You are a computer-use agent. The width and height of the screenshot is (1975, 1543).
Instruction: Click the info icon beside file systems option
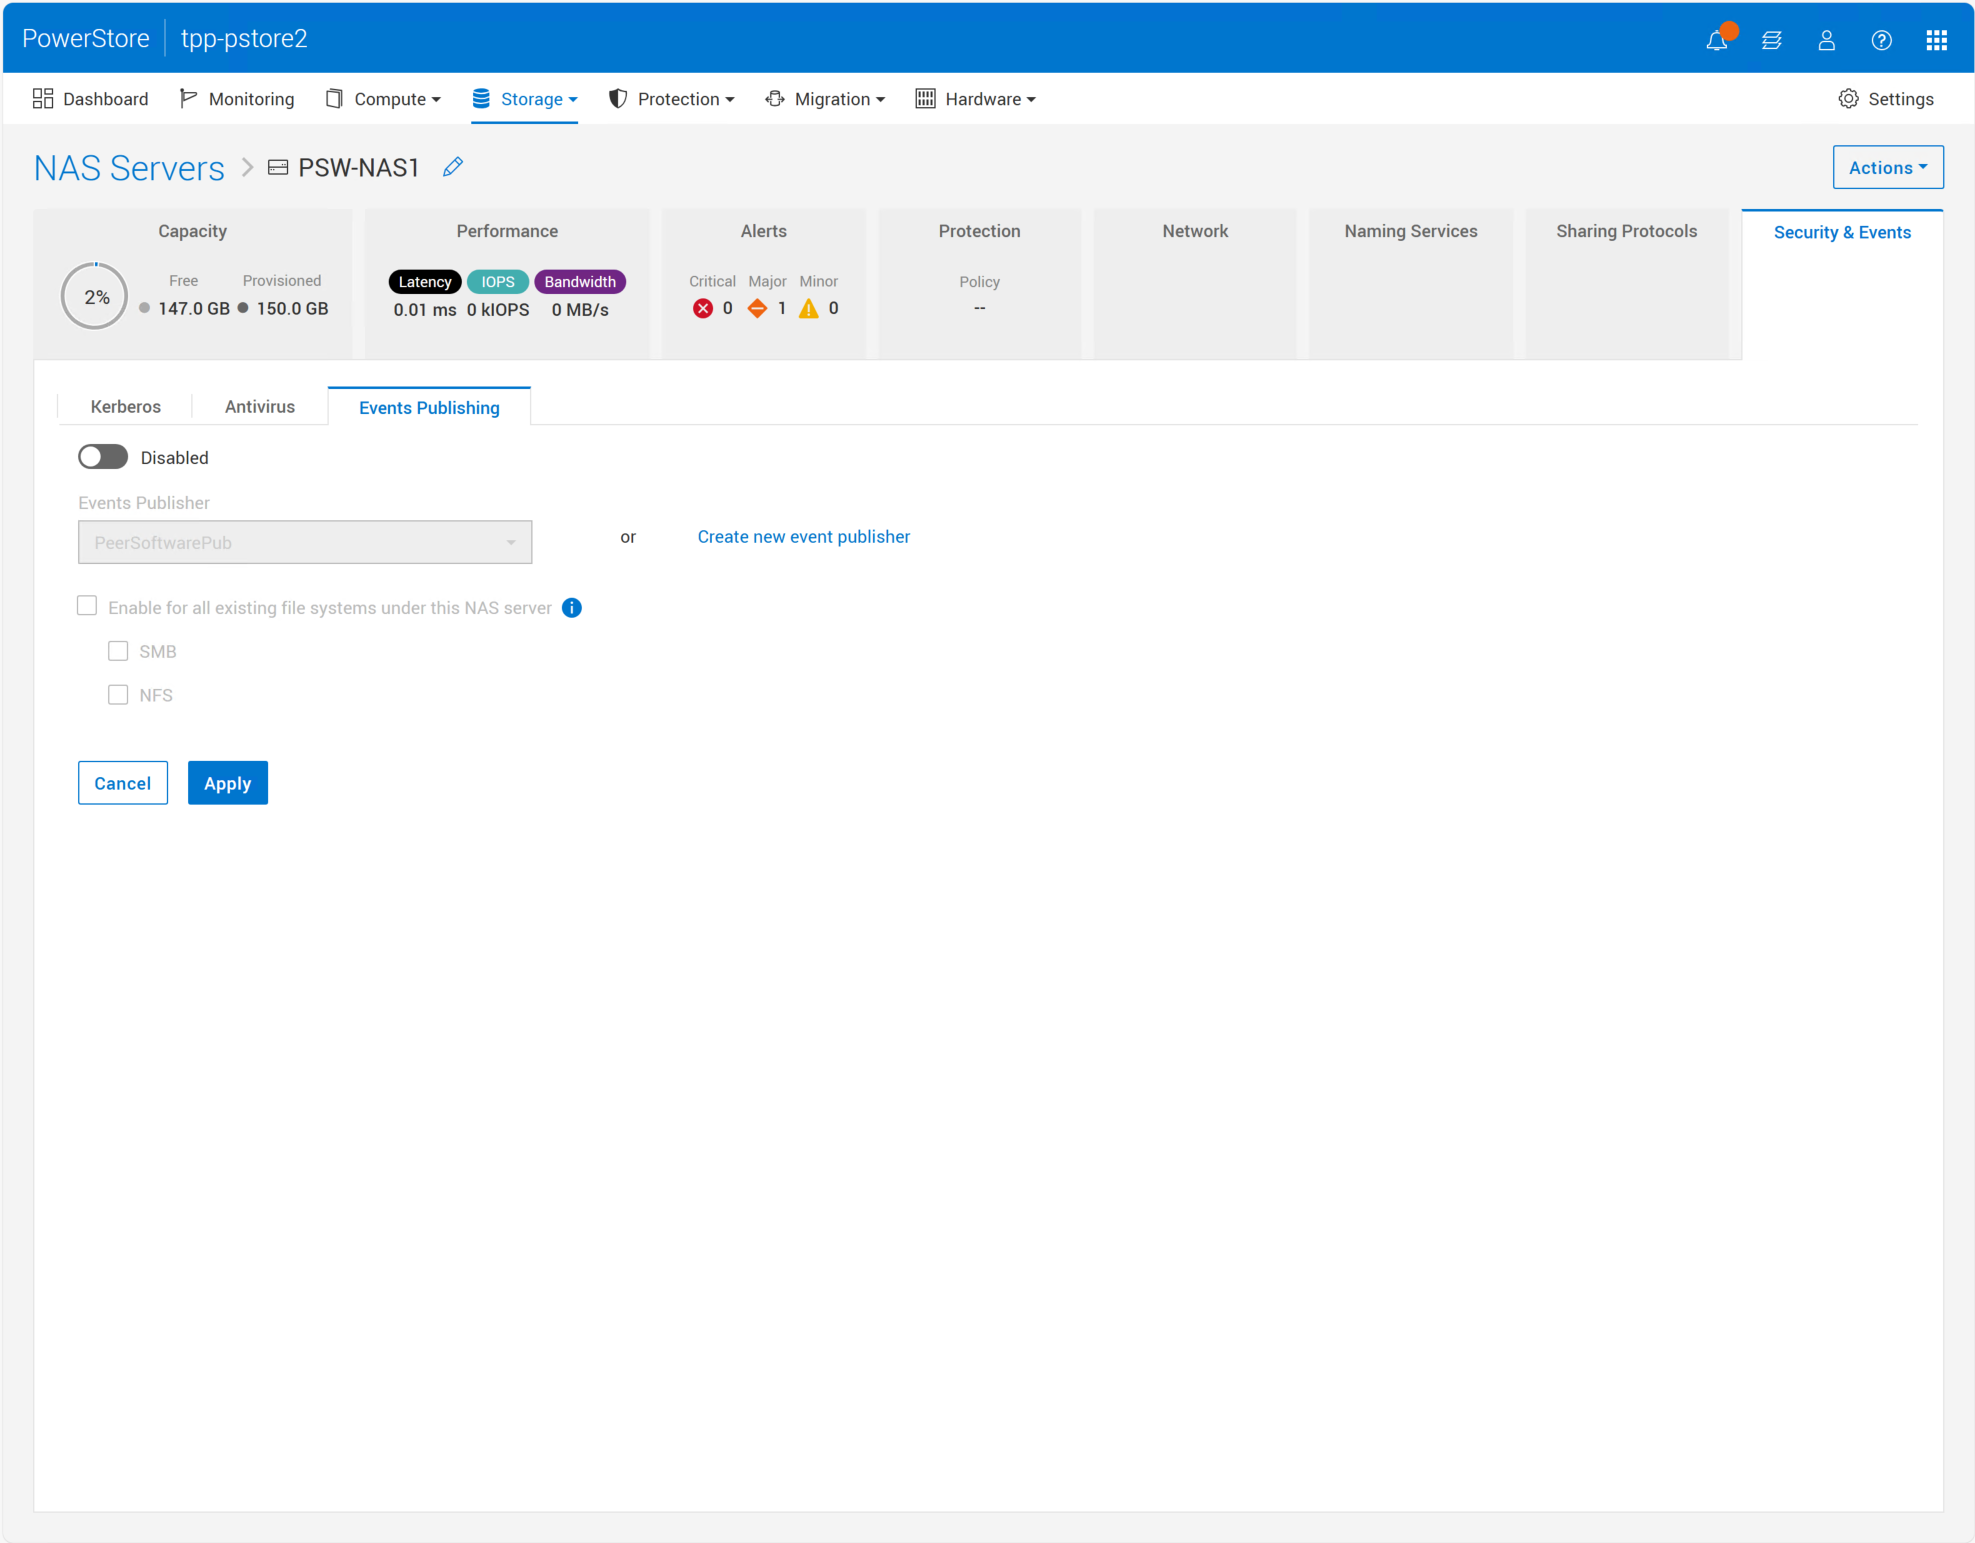[572, 608]
